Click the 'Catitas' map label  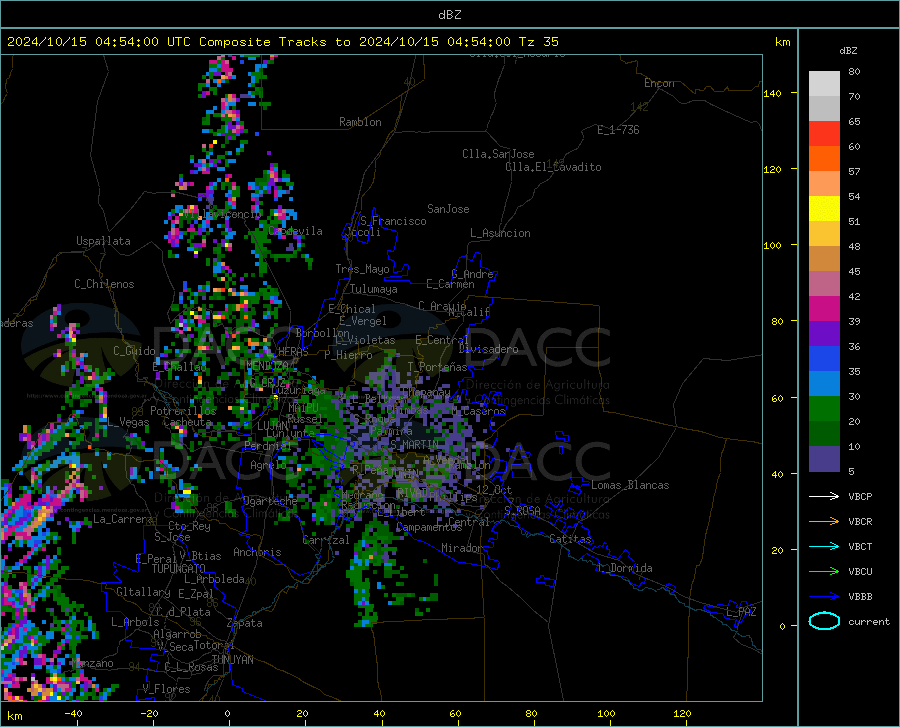coord(570,539)
